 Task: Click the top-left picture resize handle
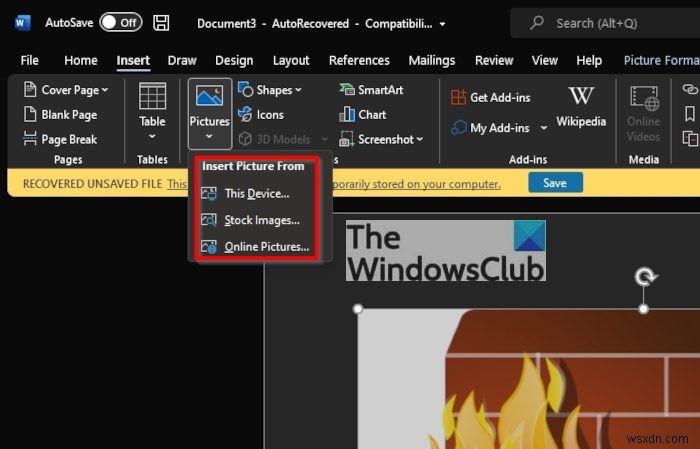tap(358, 309)
